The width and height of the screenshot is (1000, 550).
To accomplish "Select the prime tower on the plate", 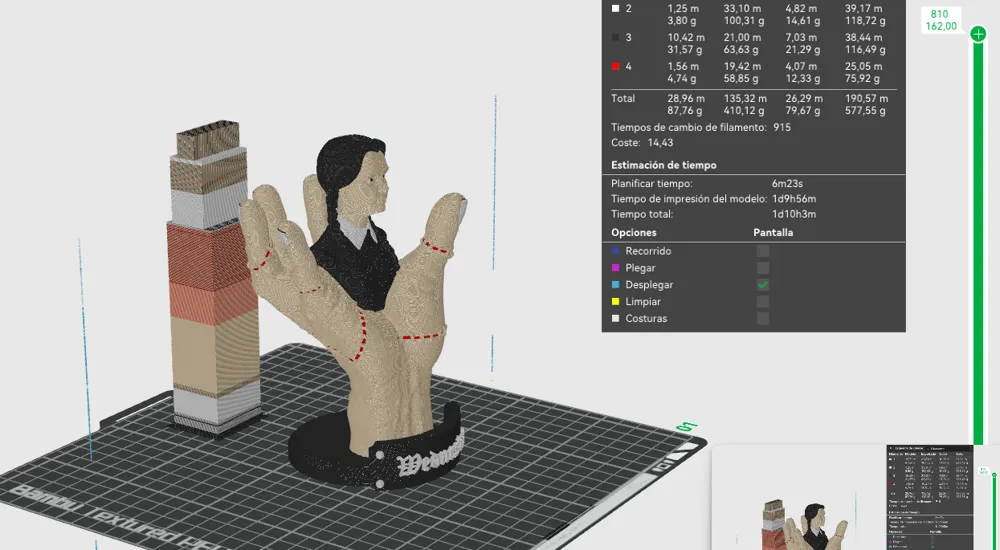I will (x=214, y=281).
